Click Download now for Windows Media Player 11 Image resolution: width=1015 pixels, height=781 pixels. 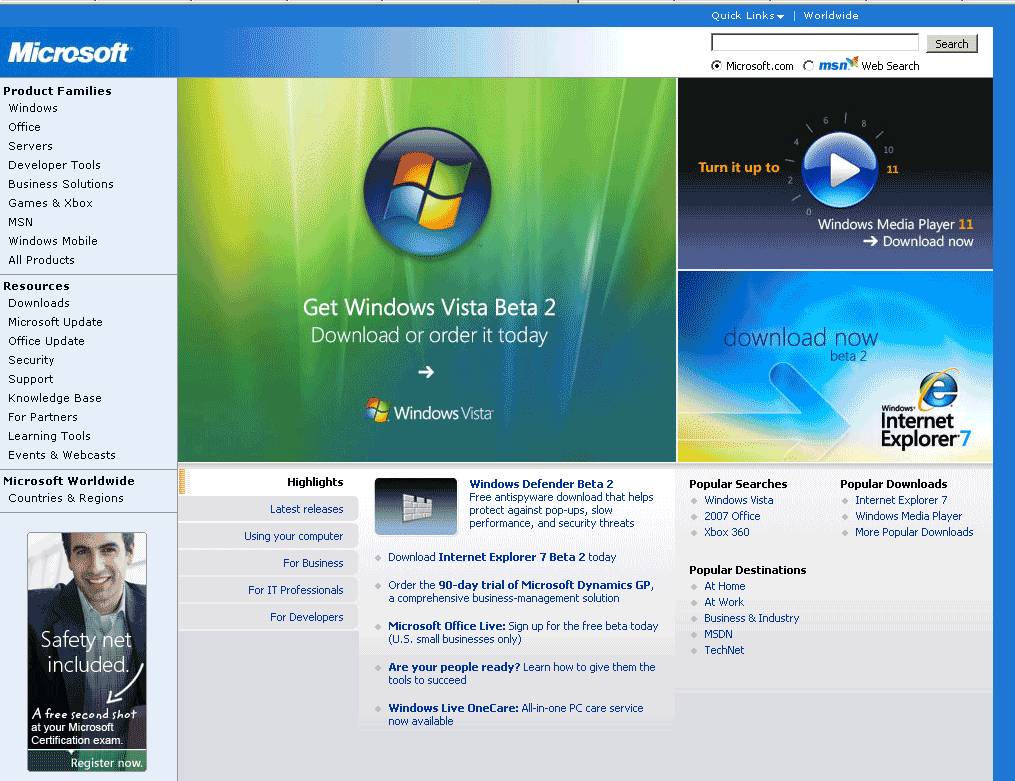[x=918, y=241]
